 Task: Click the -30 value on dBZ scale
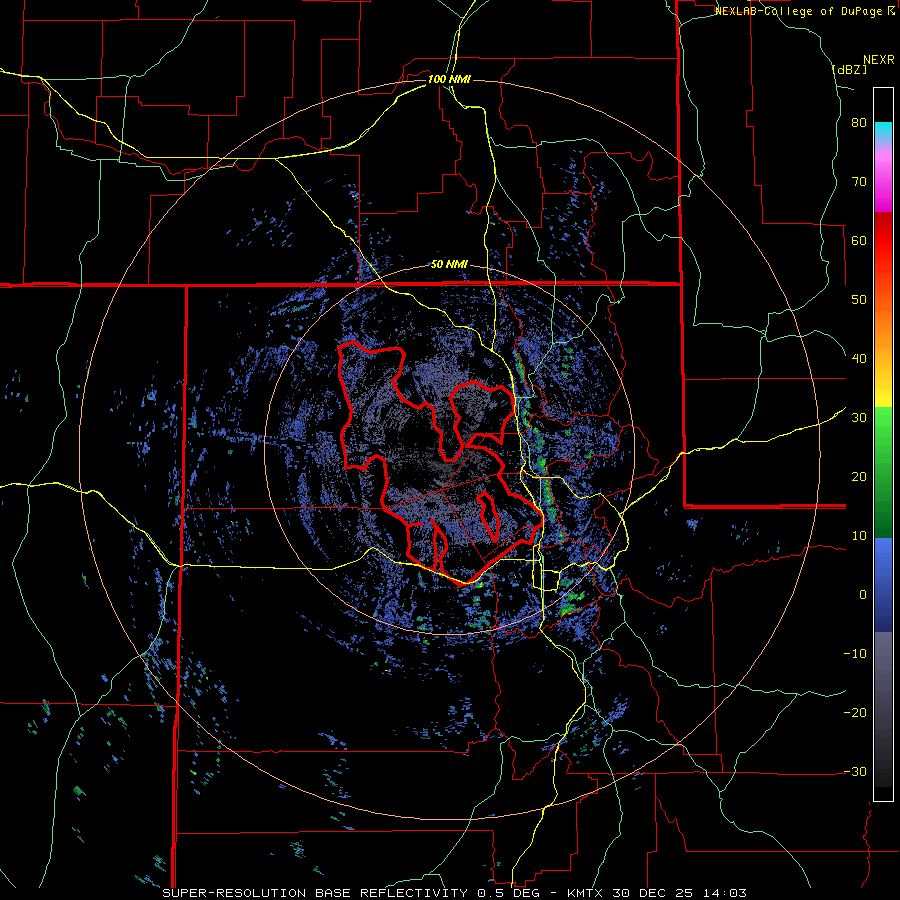855,772
